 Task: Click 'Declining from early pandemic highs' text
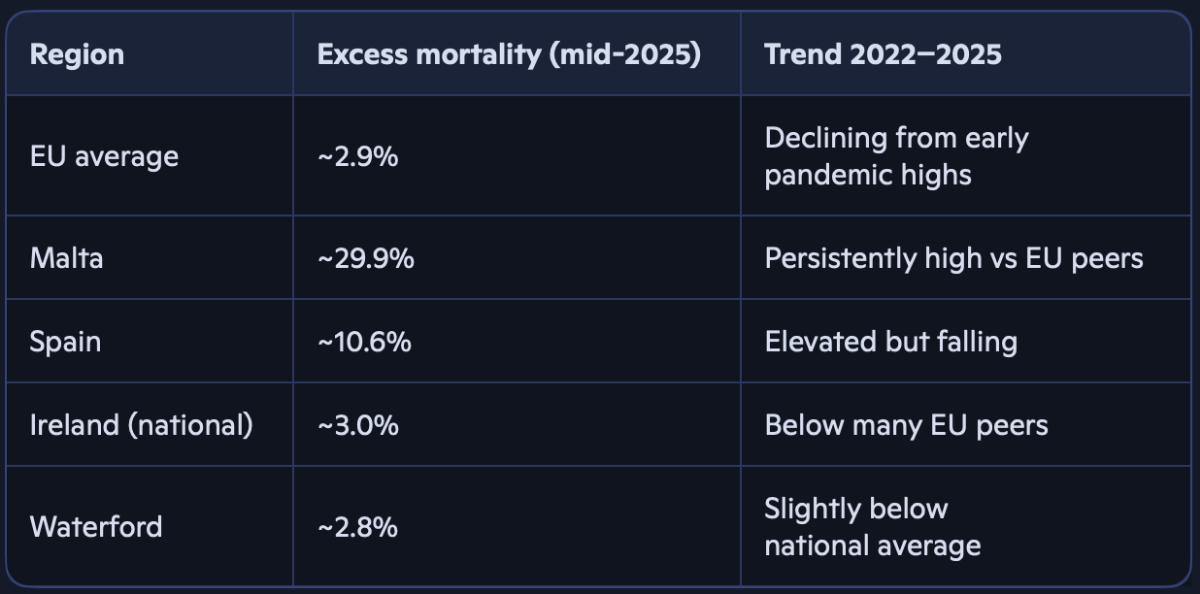[x=896, y=156]
